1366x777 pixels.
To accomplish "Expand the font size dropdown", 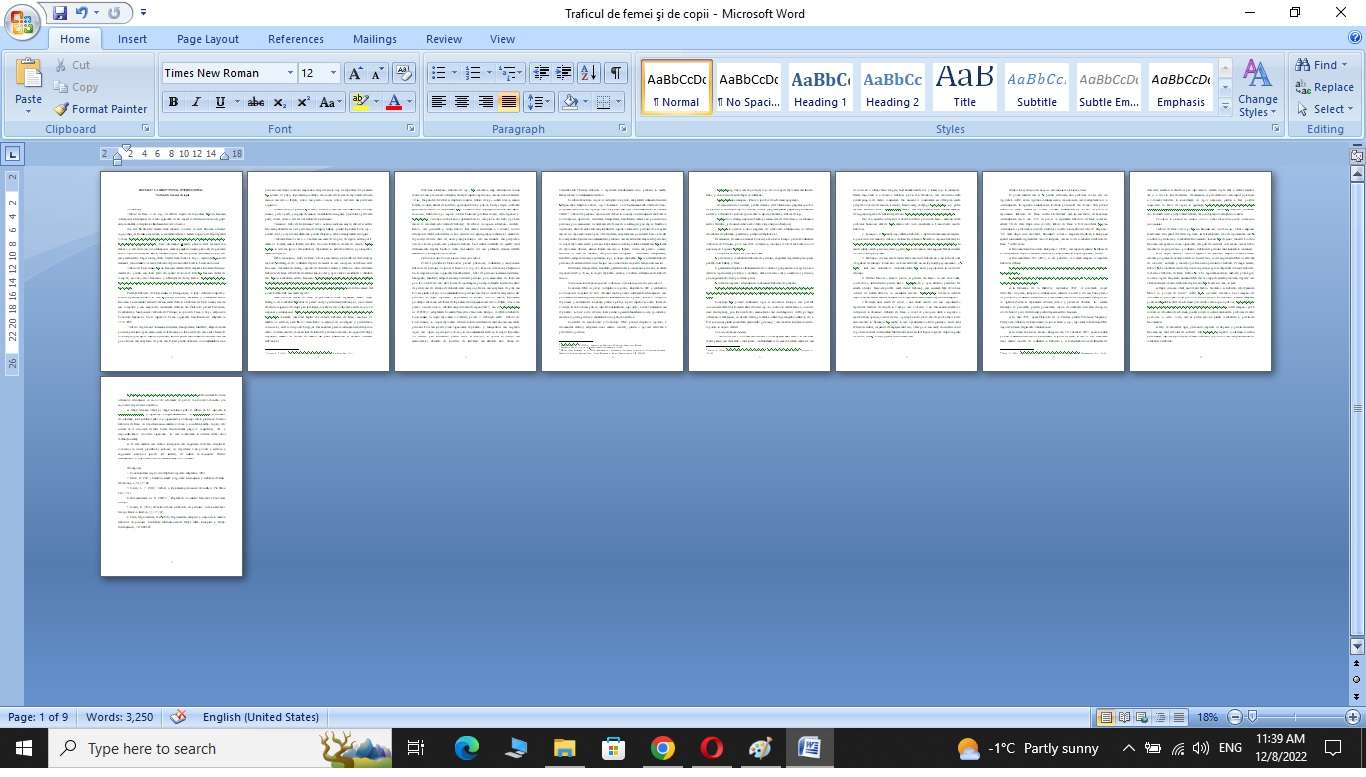I will [x=334, y=73].
